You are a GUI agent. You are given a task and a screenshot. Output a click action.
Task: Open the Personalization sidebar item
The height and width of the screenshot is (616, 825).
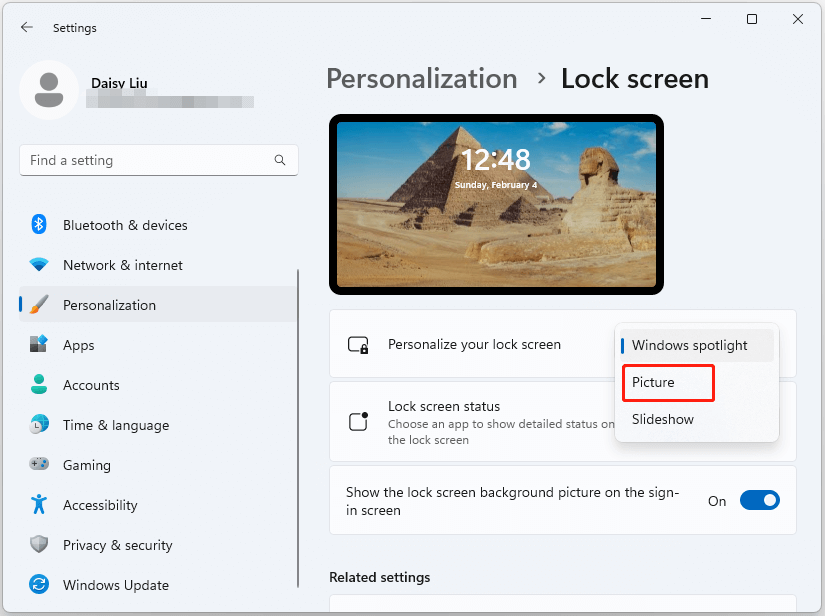(109, 305)
